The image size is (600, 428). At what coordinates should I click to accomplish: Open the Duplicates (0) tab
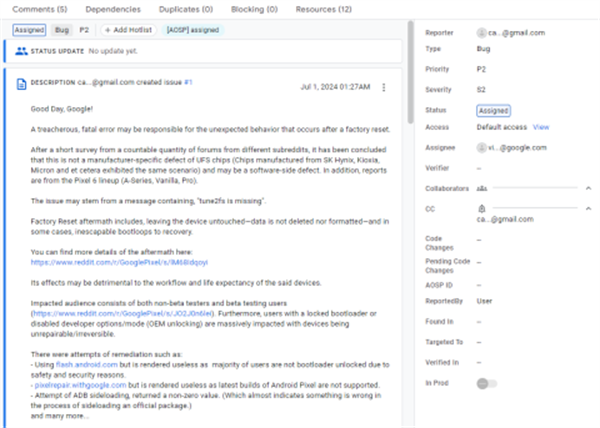coord(186,9)
